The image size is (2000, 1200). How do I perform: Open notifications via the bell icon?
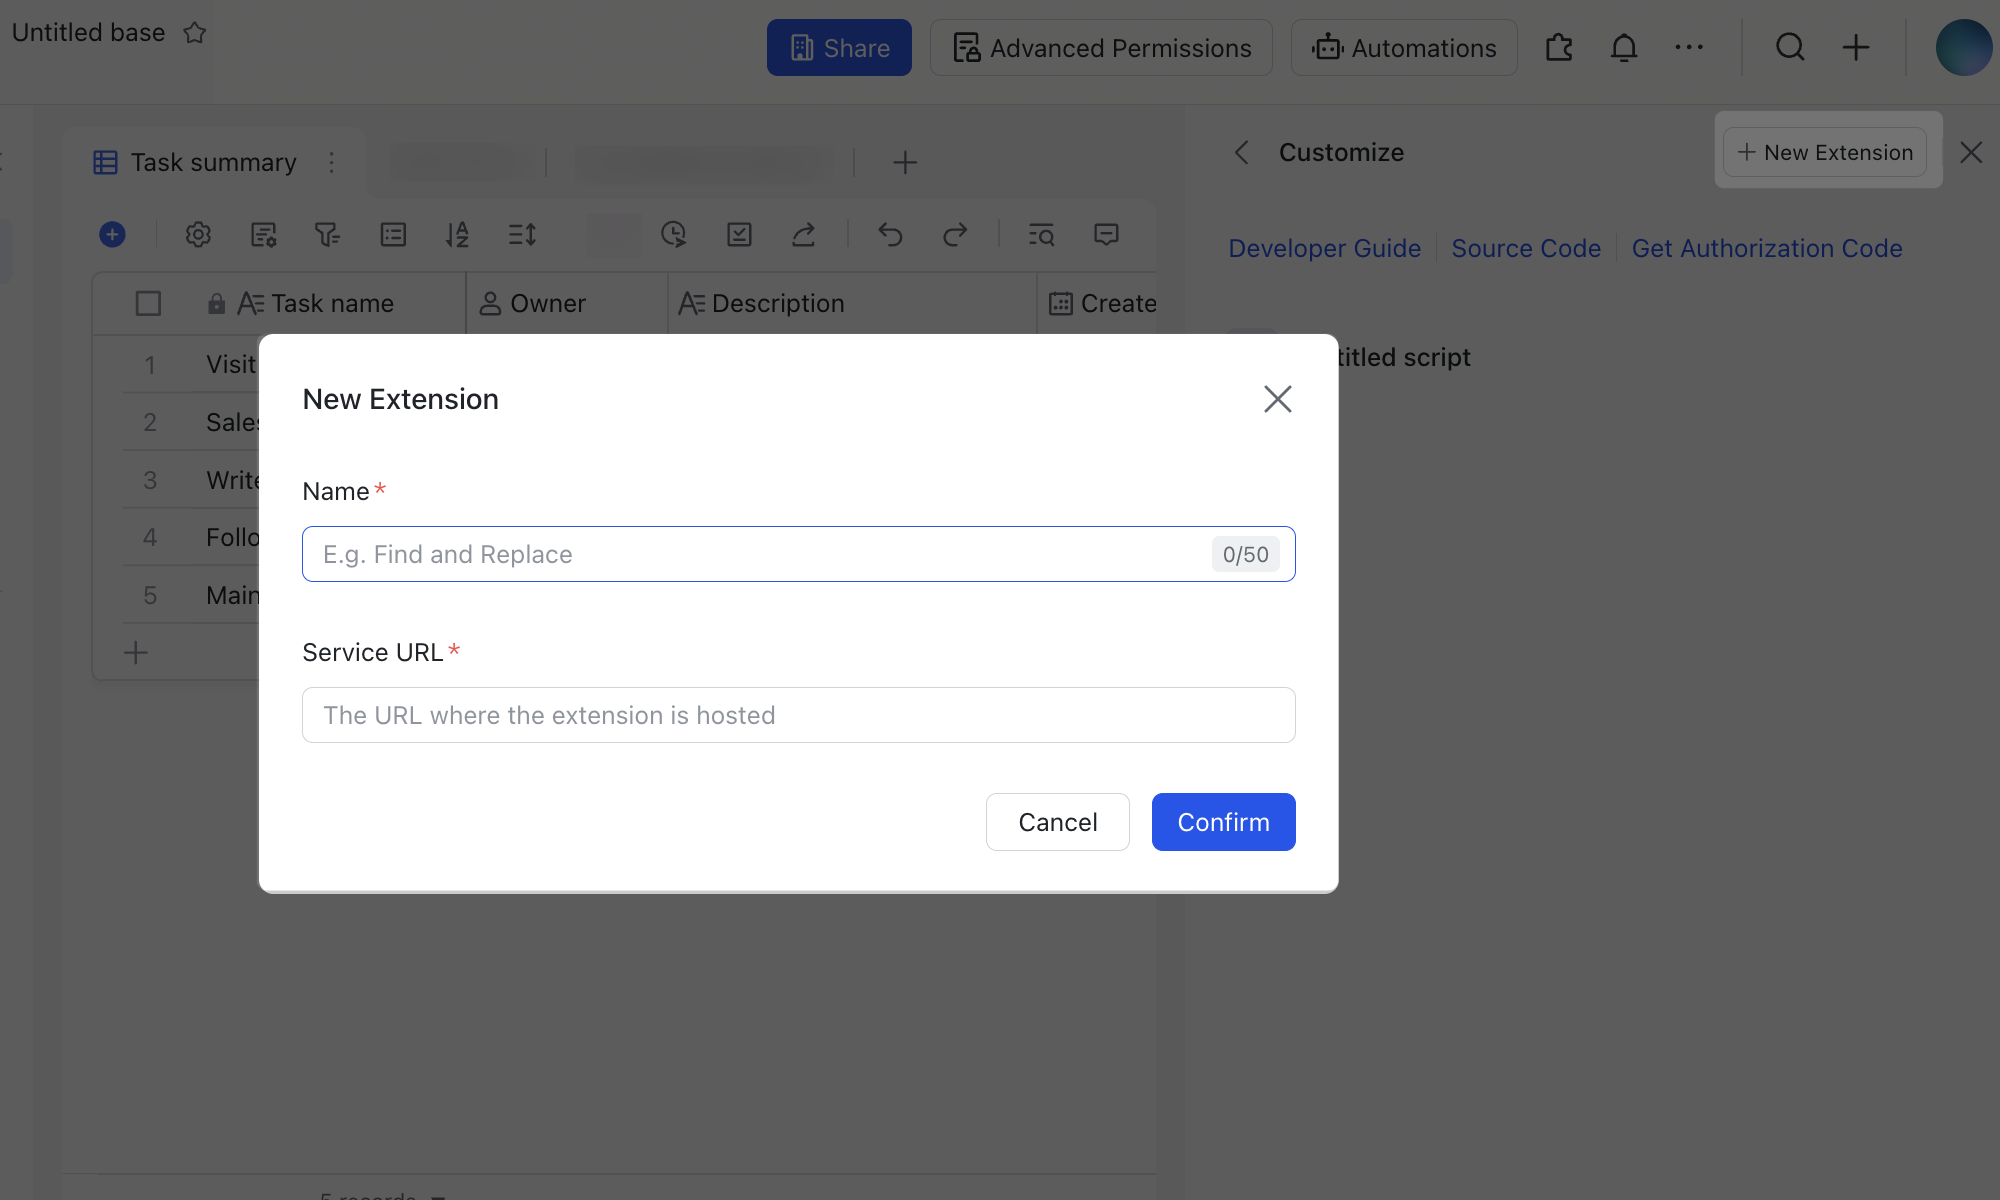point(1624,47)
